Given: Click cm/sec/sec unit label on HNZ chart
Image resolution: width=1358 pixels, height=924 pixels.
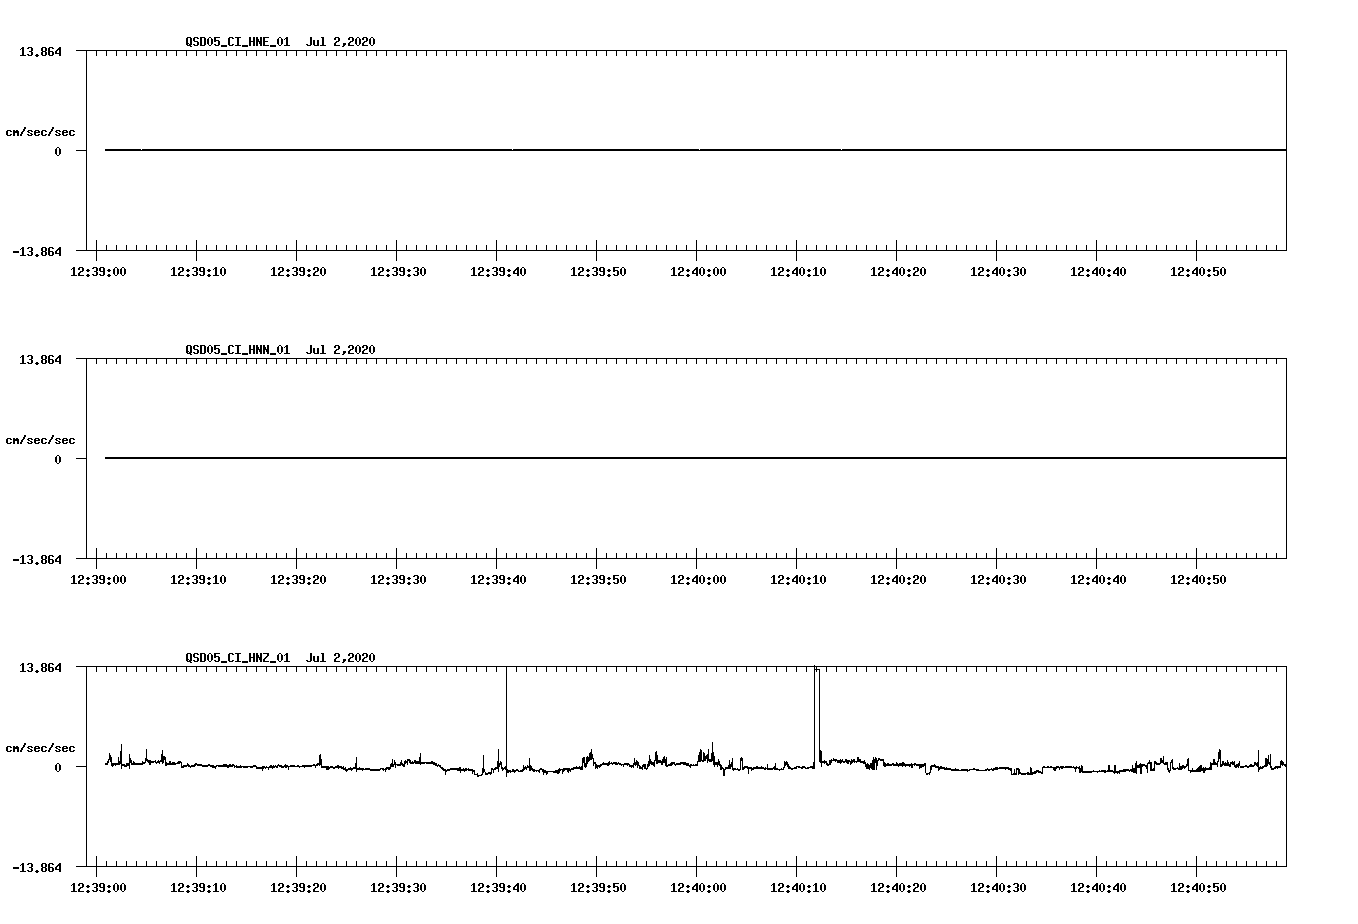Looking at the screenshot, I should 40,748.
